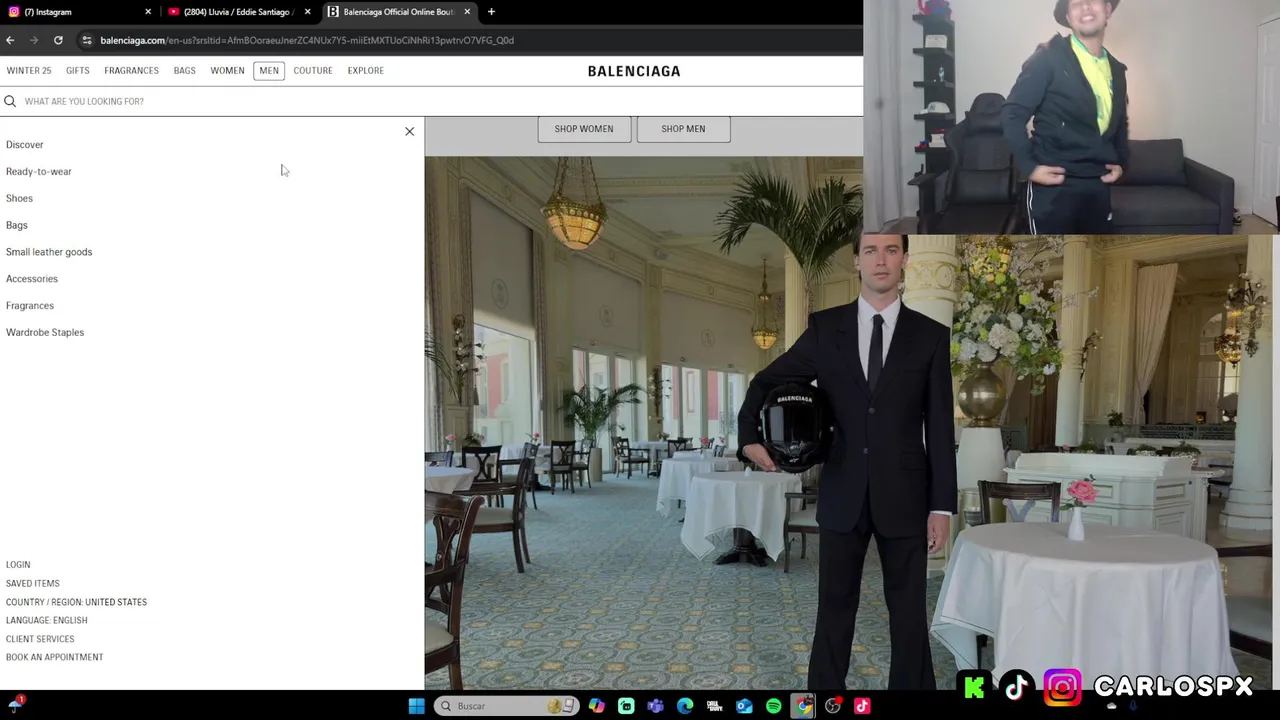This screenshot has width=1280, height=720.
Task: Click the SHOP MEN button
Action: (x=683, y=129)
